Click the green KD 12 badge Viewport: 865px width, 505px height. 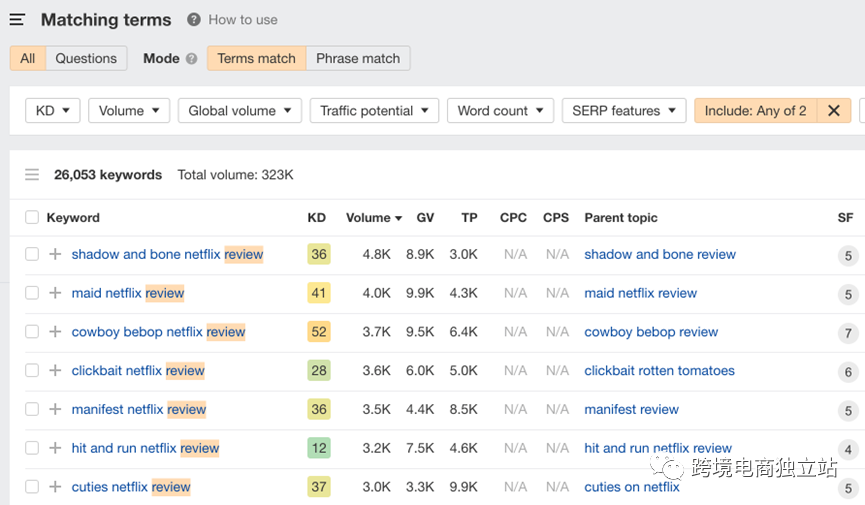coord(319,448)
